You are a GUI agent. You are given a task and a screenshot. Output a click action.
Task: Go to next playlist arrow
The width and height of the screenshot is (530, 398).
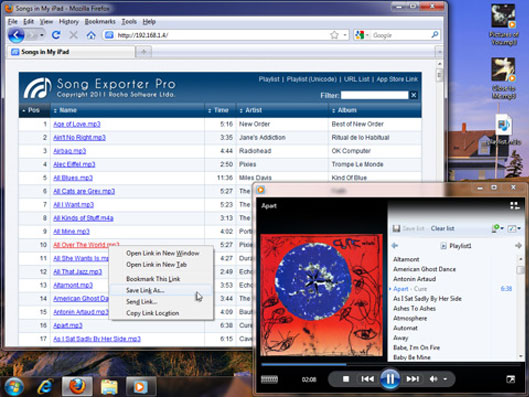coord(518,245)
